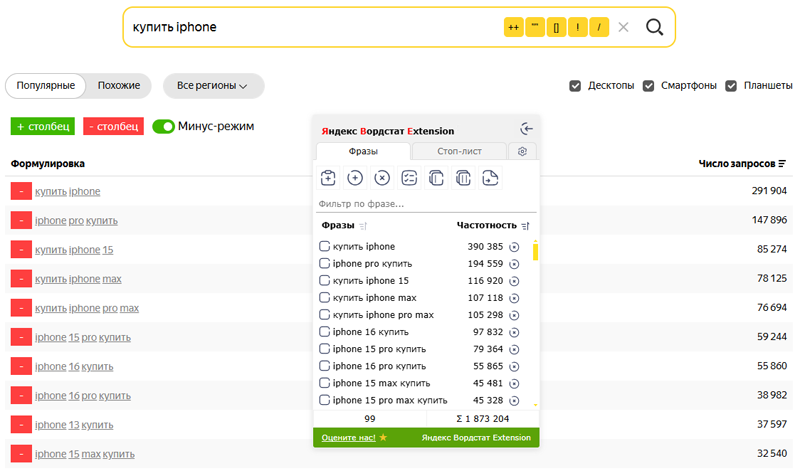Click the 291 904 request count value
800x471 pixels.
coord(769,191)
